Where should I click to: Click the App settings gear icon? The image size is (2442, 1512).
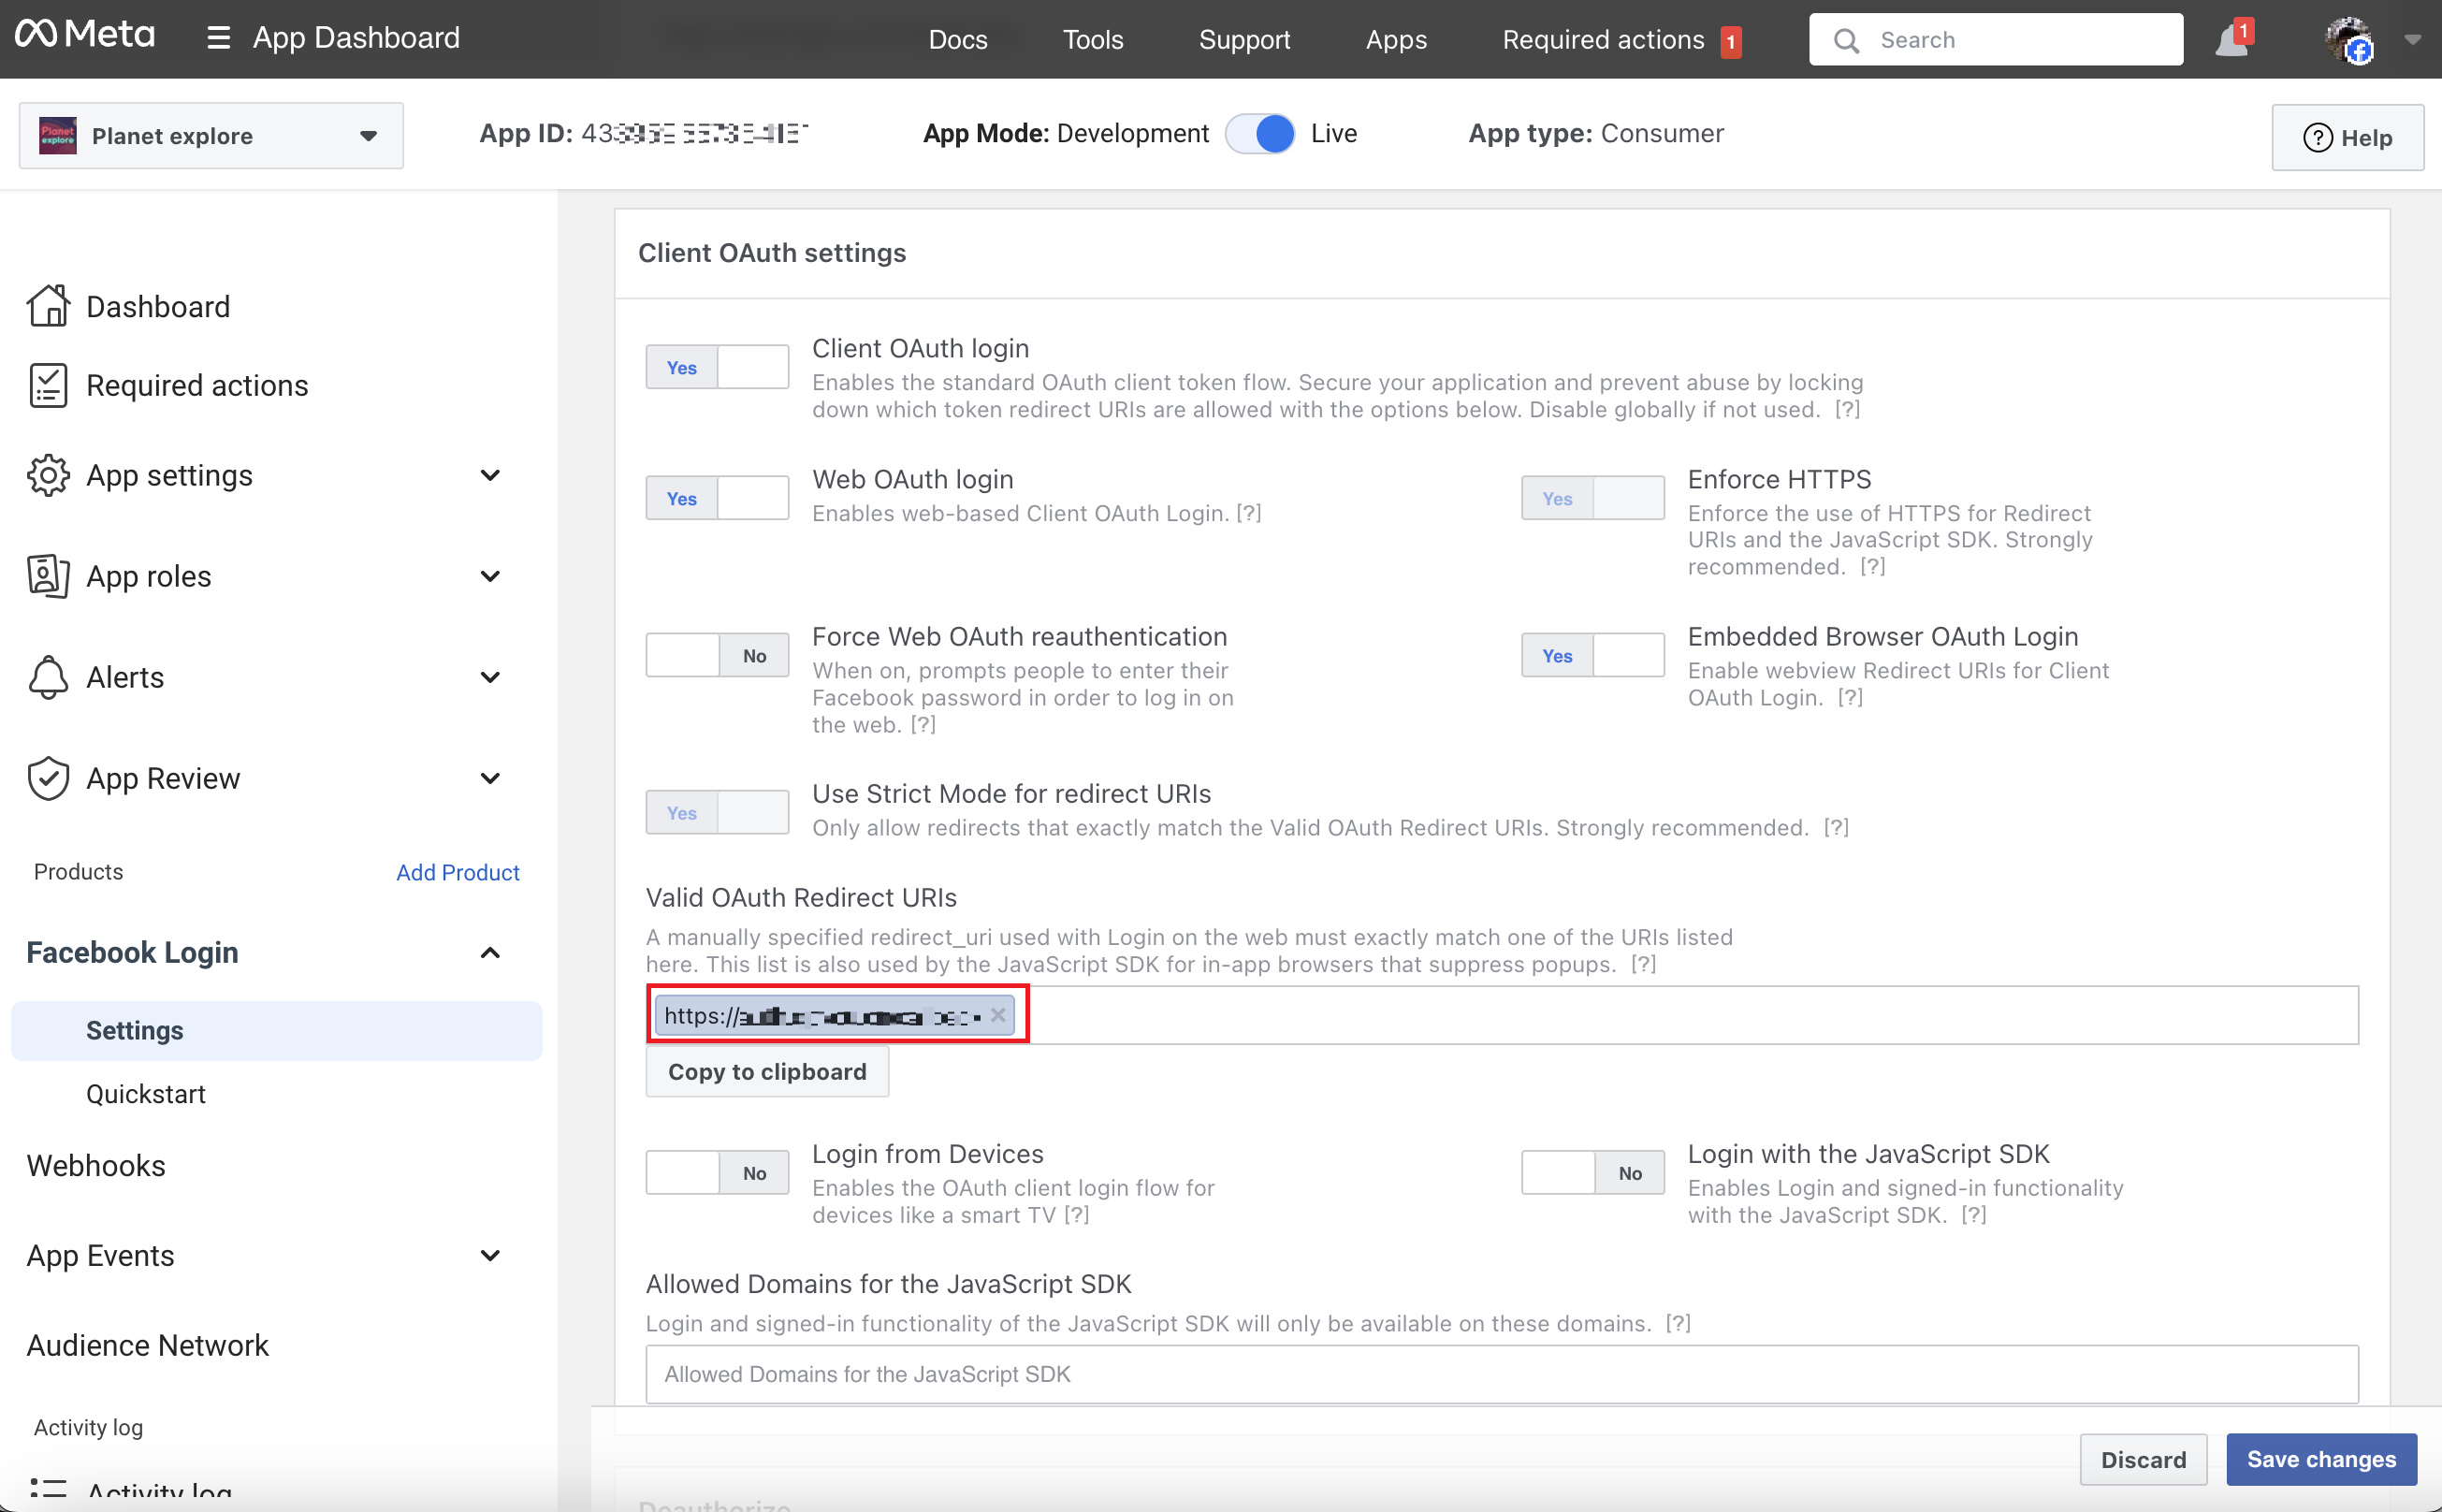coord(48,475)
